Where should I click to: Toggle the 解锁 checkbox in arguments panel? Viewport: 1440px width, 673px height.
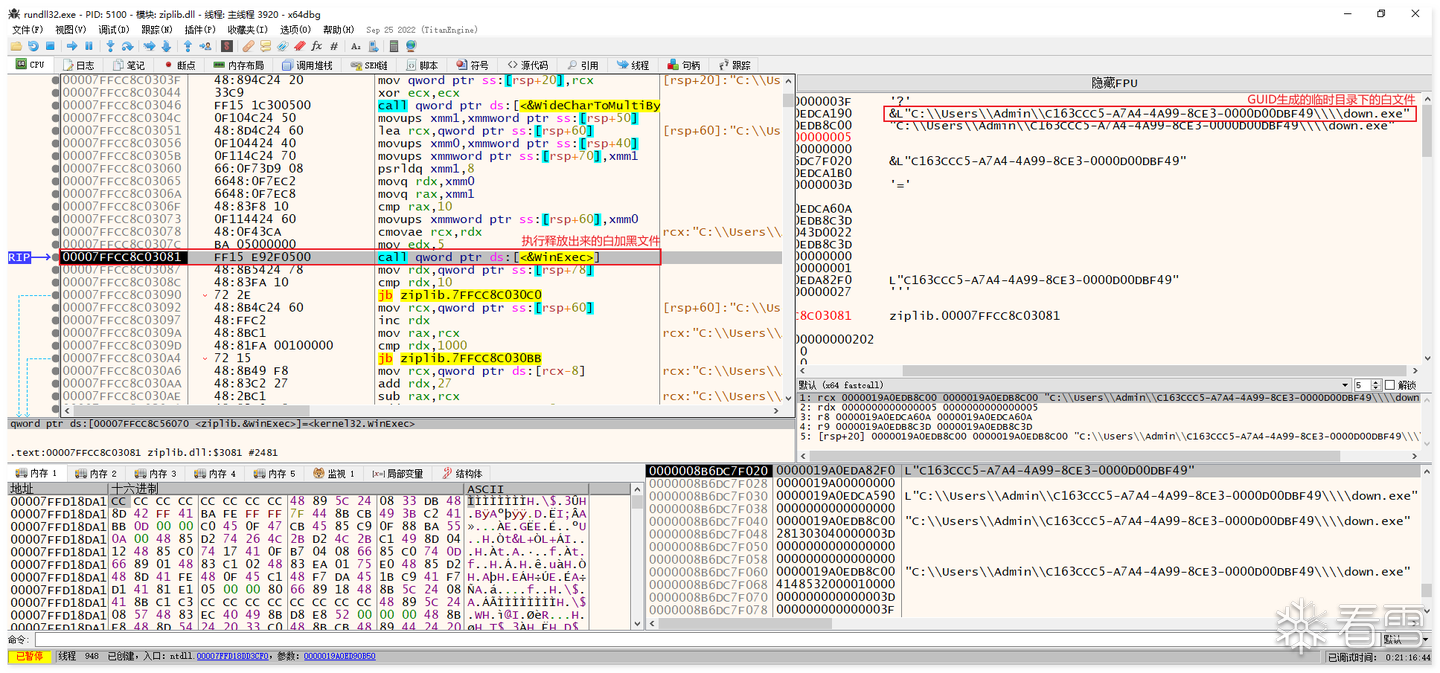(x=1389, y=385)
